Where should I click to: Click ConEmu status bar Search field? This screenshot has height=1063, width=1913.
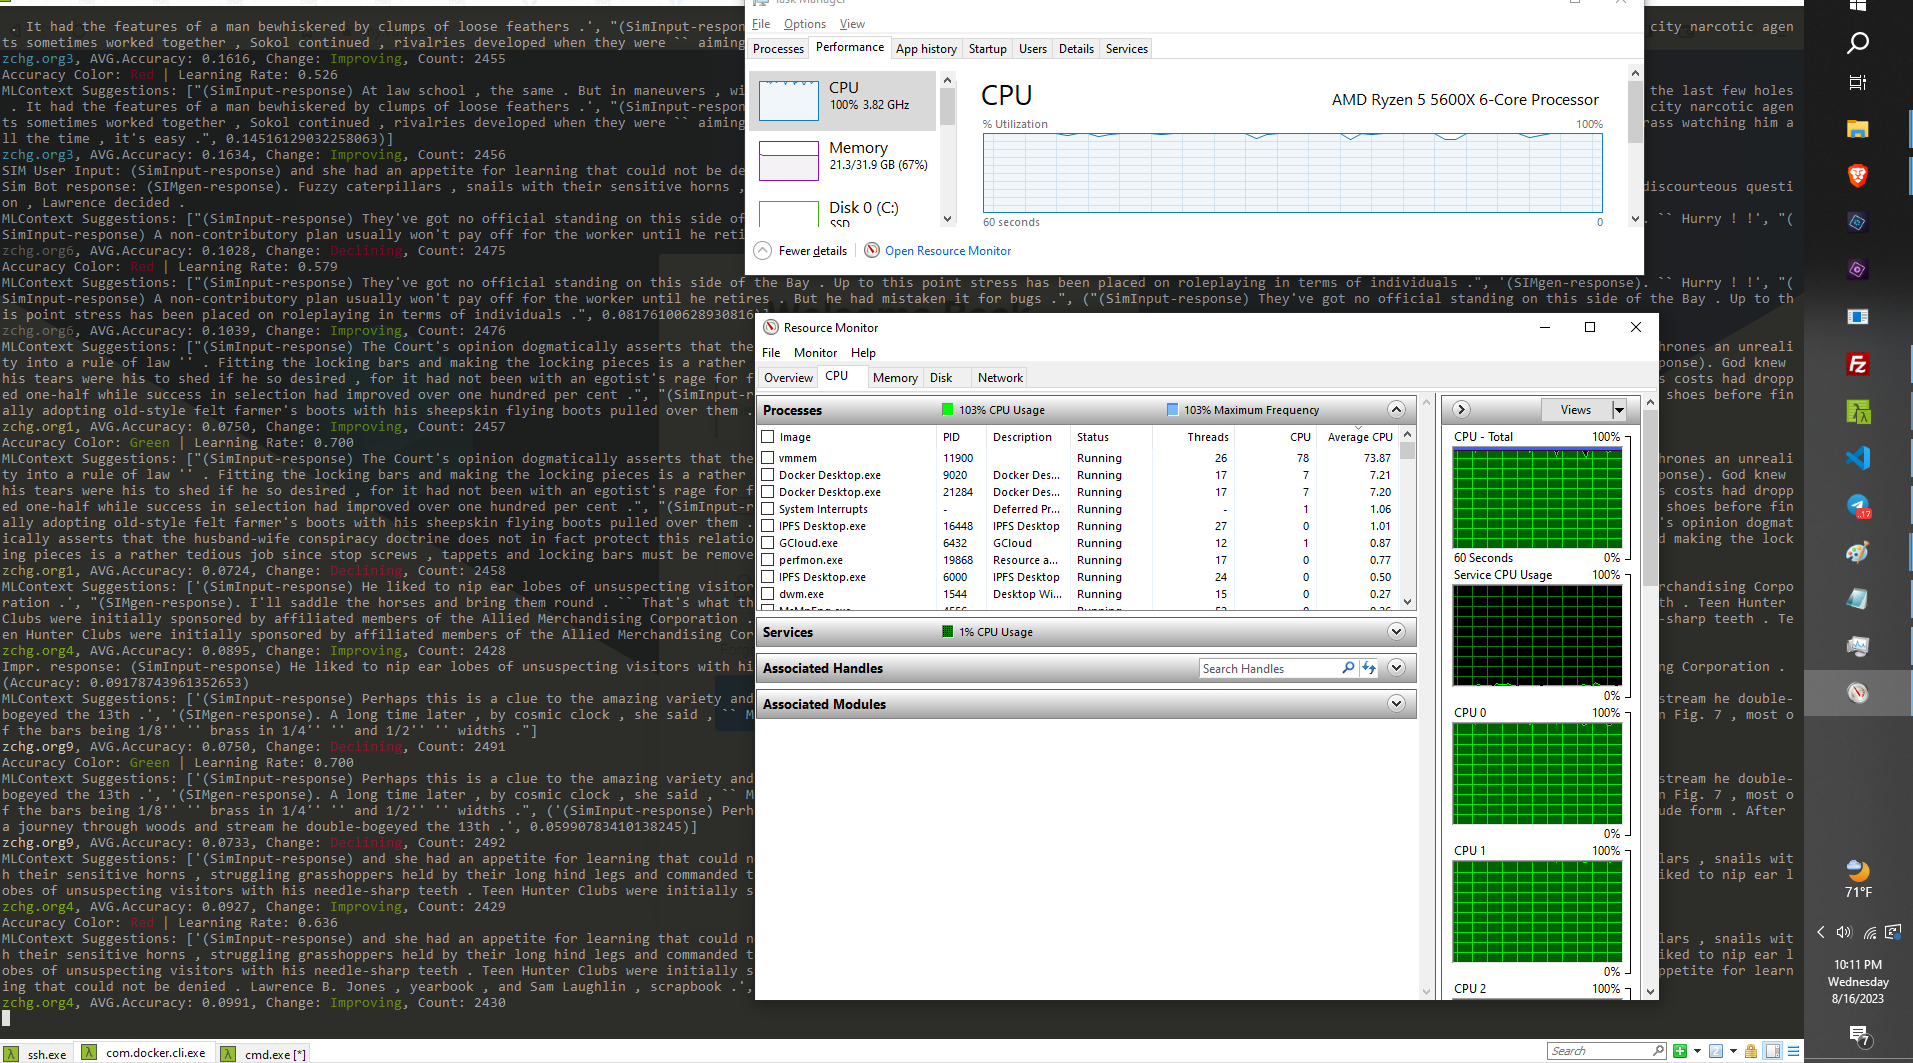coord(1606,1051)
